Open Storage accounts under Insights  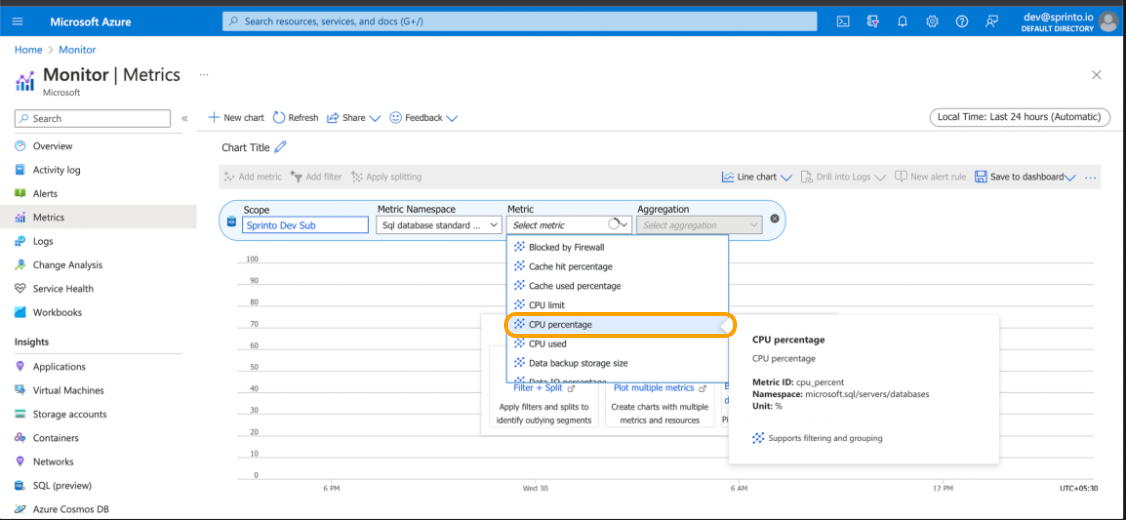coord(70,414)
